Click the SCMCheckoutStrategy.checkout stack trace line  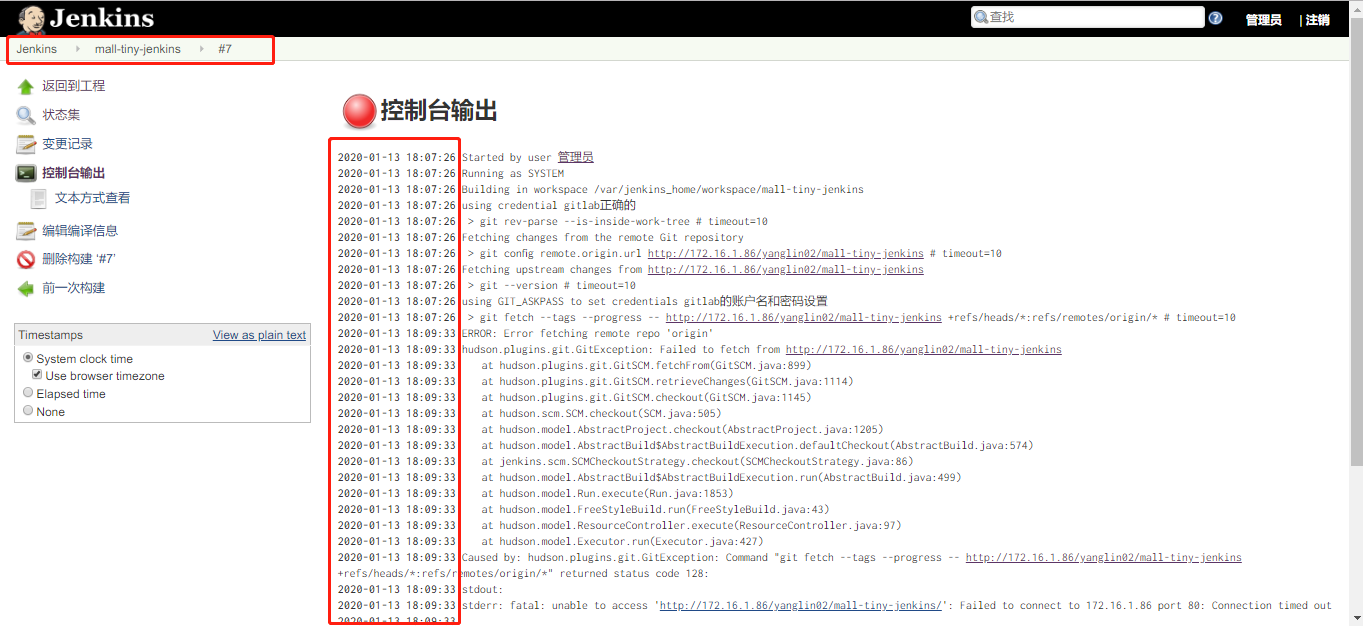697,461
